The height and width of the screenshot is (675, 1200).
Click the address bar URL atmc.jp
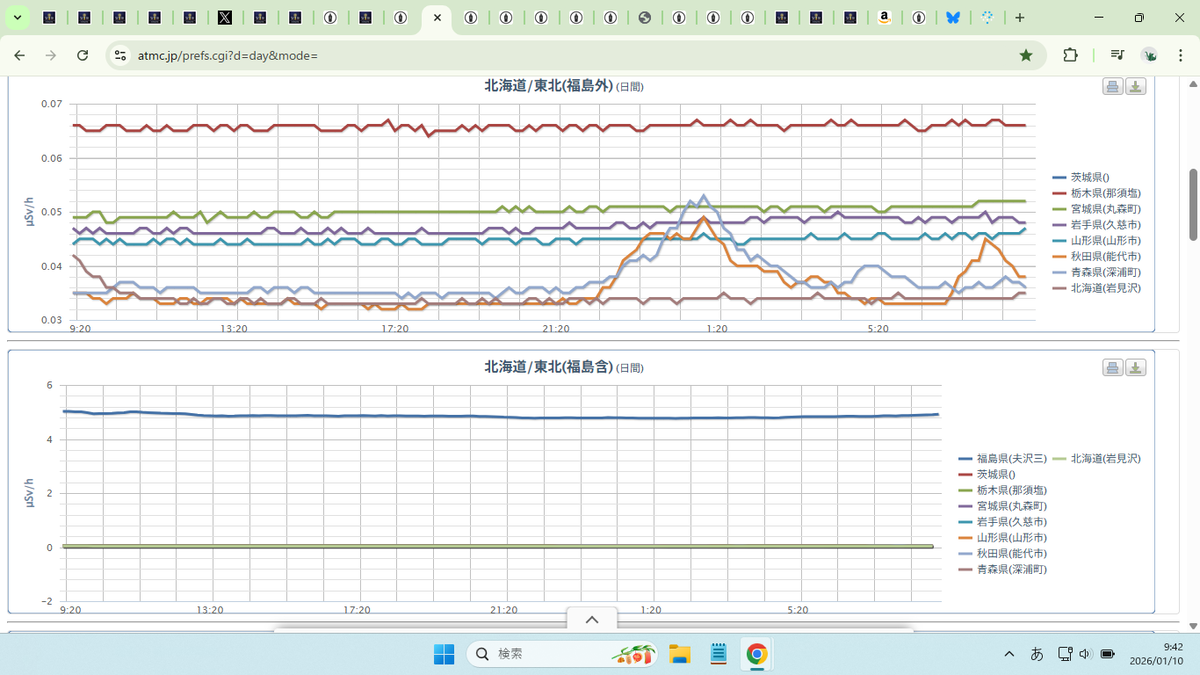point(228,55)
